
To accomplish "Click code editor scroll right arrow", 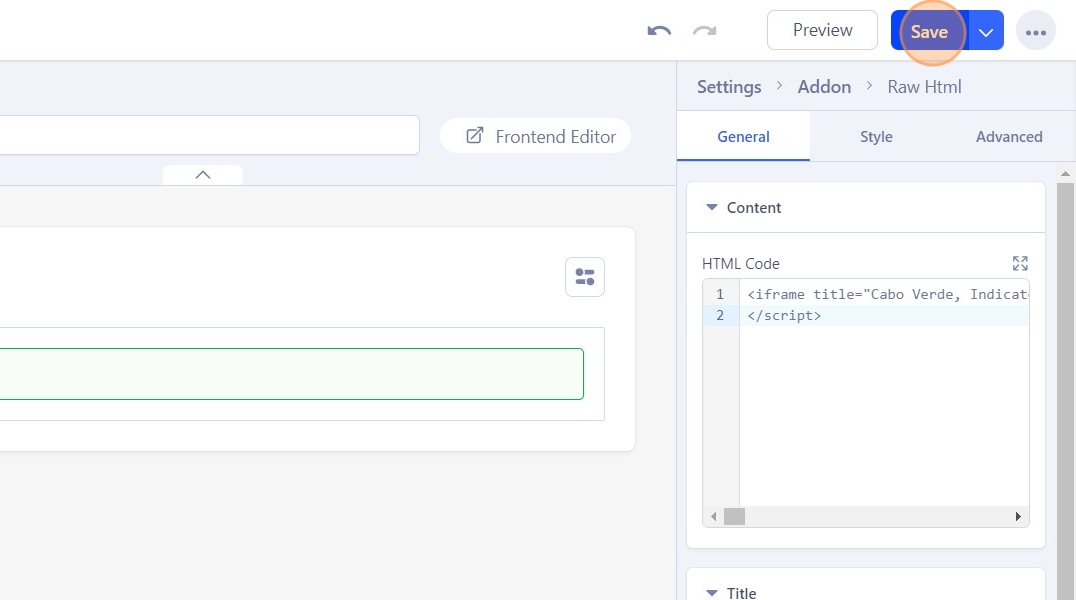I will pos(1018,516).
